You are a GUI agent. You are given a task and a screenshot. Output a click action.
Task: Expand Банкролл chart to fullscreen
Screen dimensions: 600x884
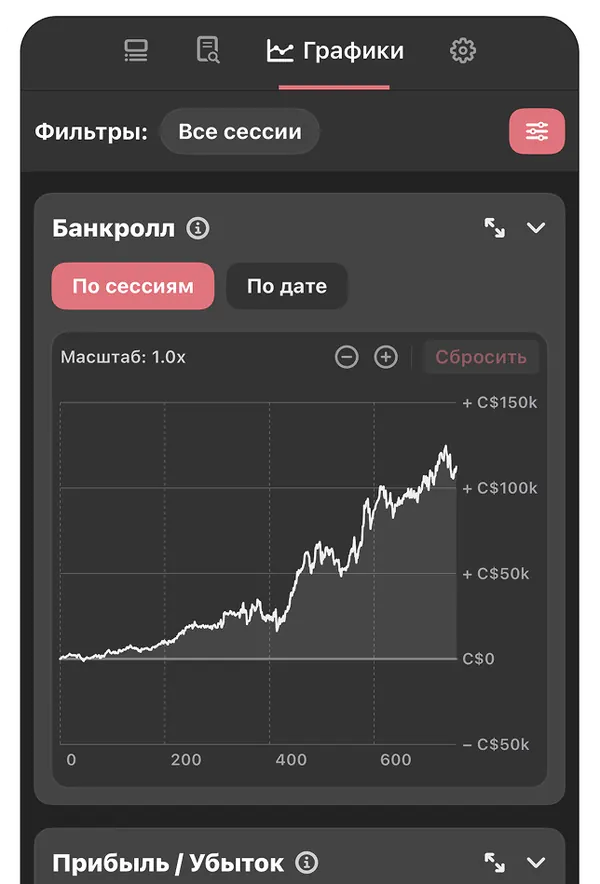click(x=495, y=228)
